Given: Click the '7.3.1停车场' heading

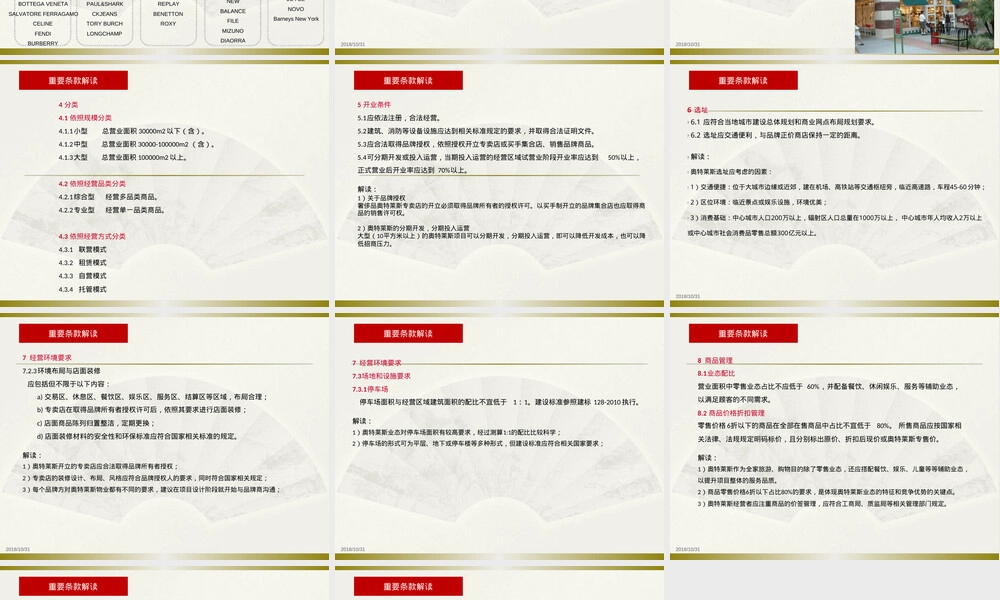Looking at the screenshot, I should point(370,390).
